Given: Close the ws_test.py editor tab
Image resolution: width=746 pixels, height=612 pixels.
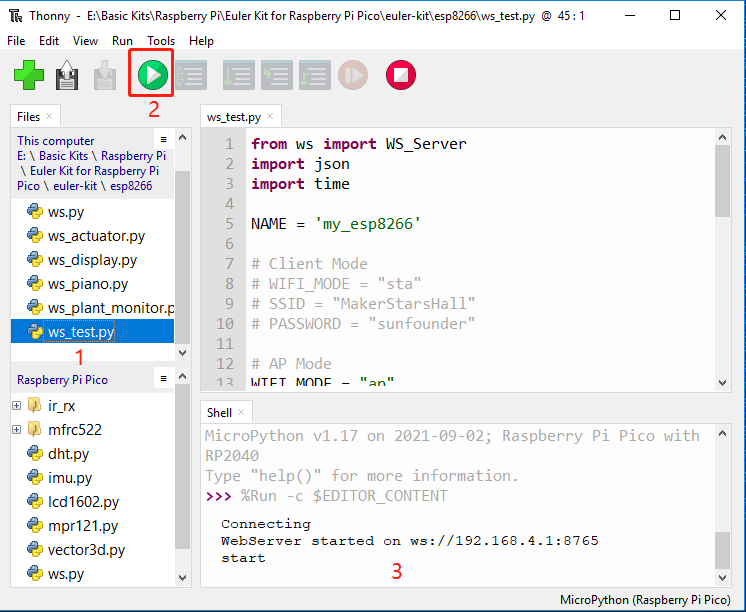Looking at the screenshot, I should coord(270,116).
